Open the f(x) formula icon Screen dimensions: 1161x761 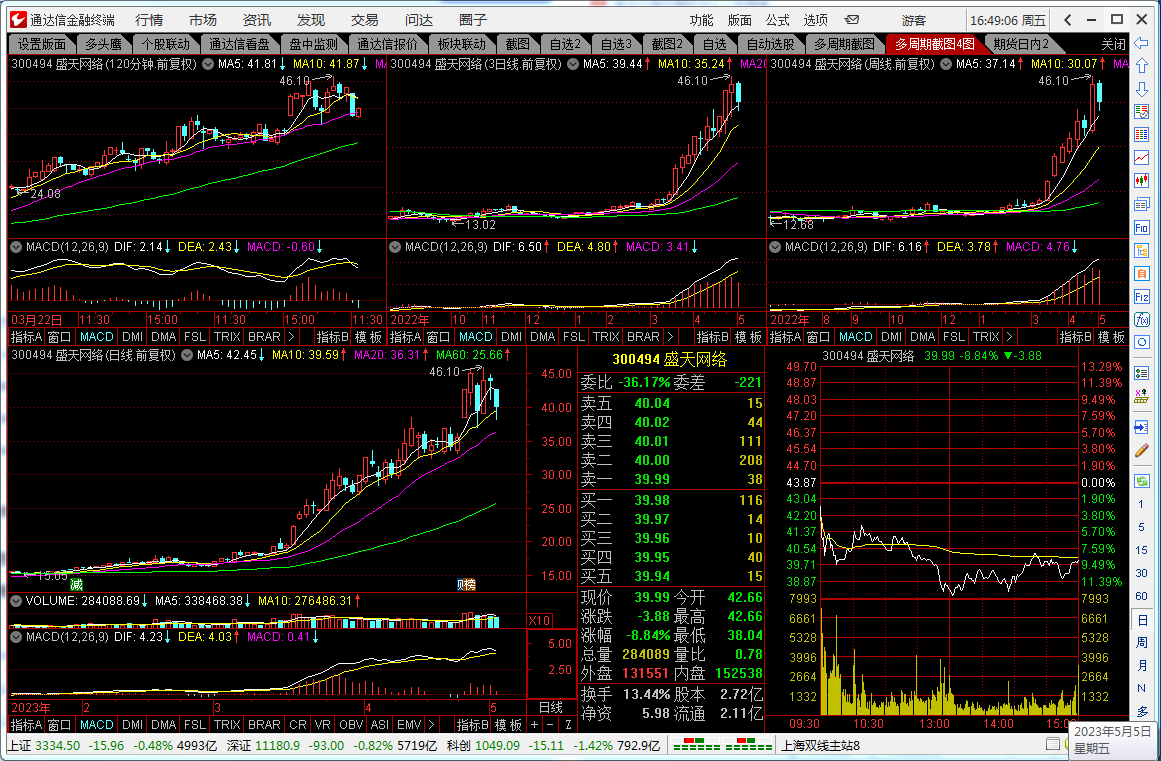[x=1142, y=320]
